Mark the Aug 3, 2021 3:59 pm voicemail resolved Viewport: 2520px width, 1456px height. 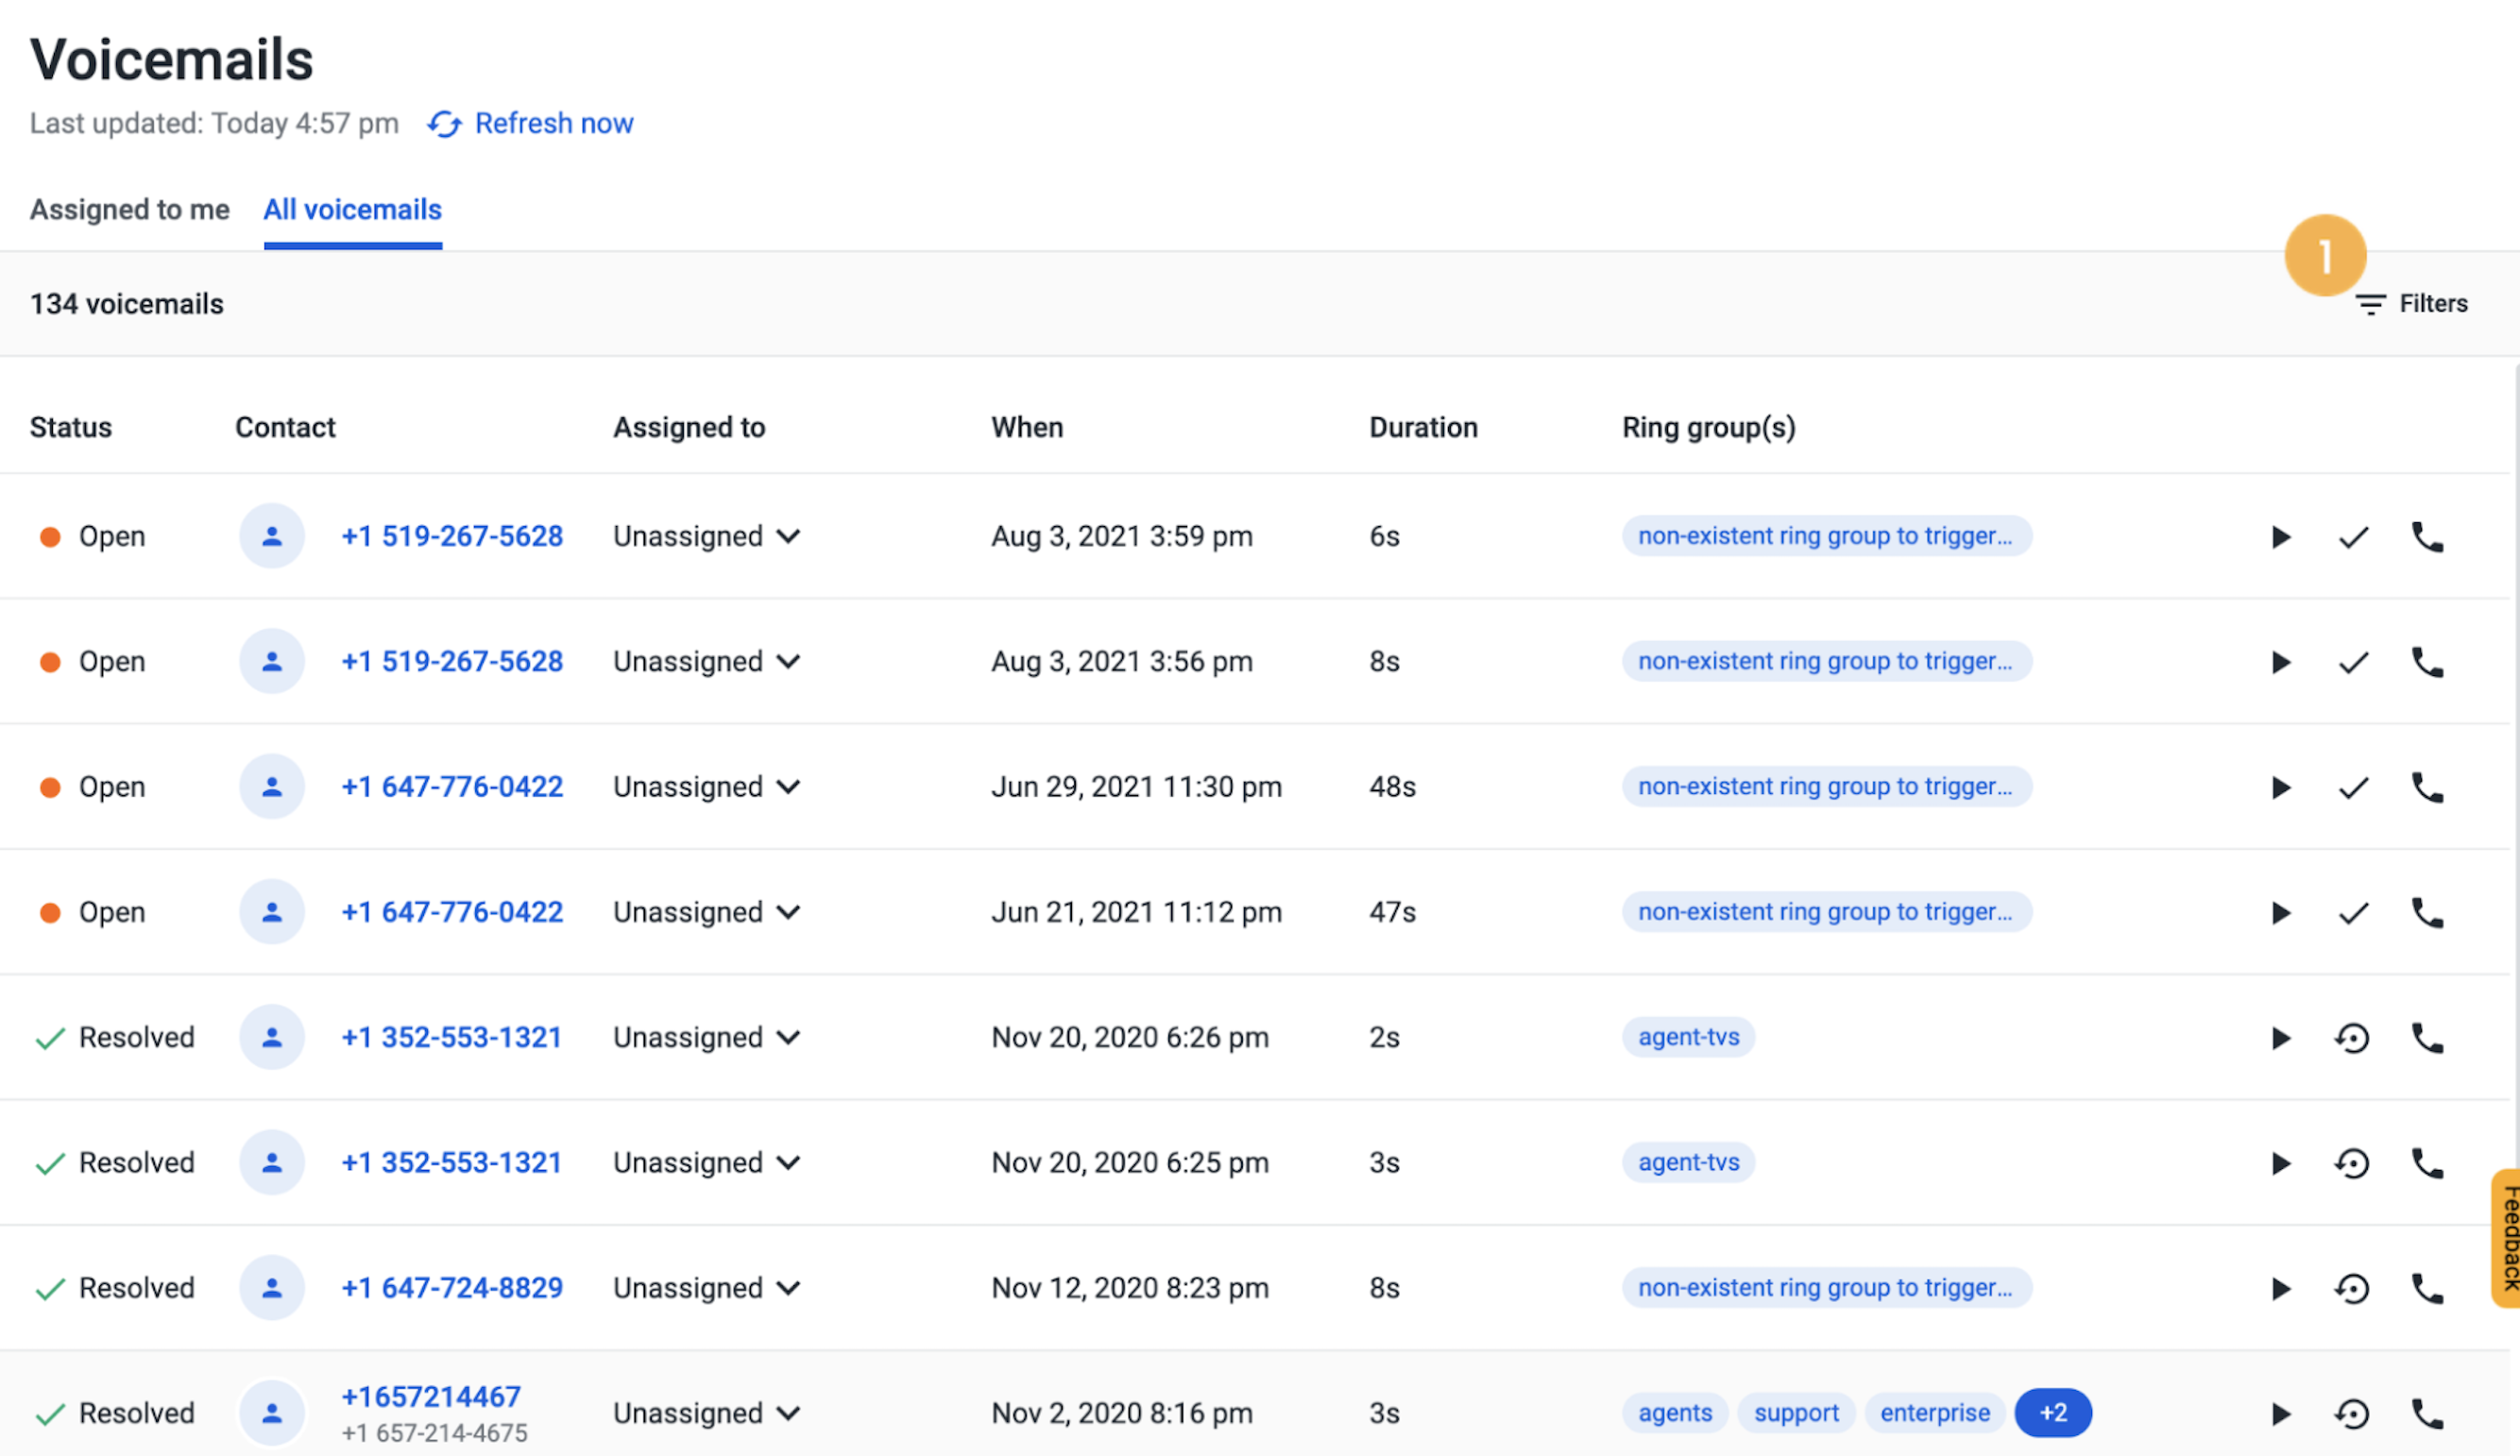[x=2353, y=537]
